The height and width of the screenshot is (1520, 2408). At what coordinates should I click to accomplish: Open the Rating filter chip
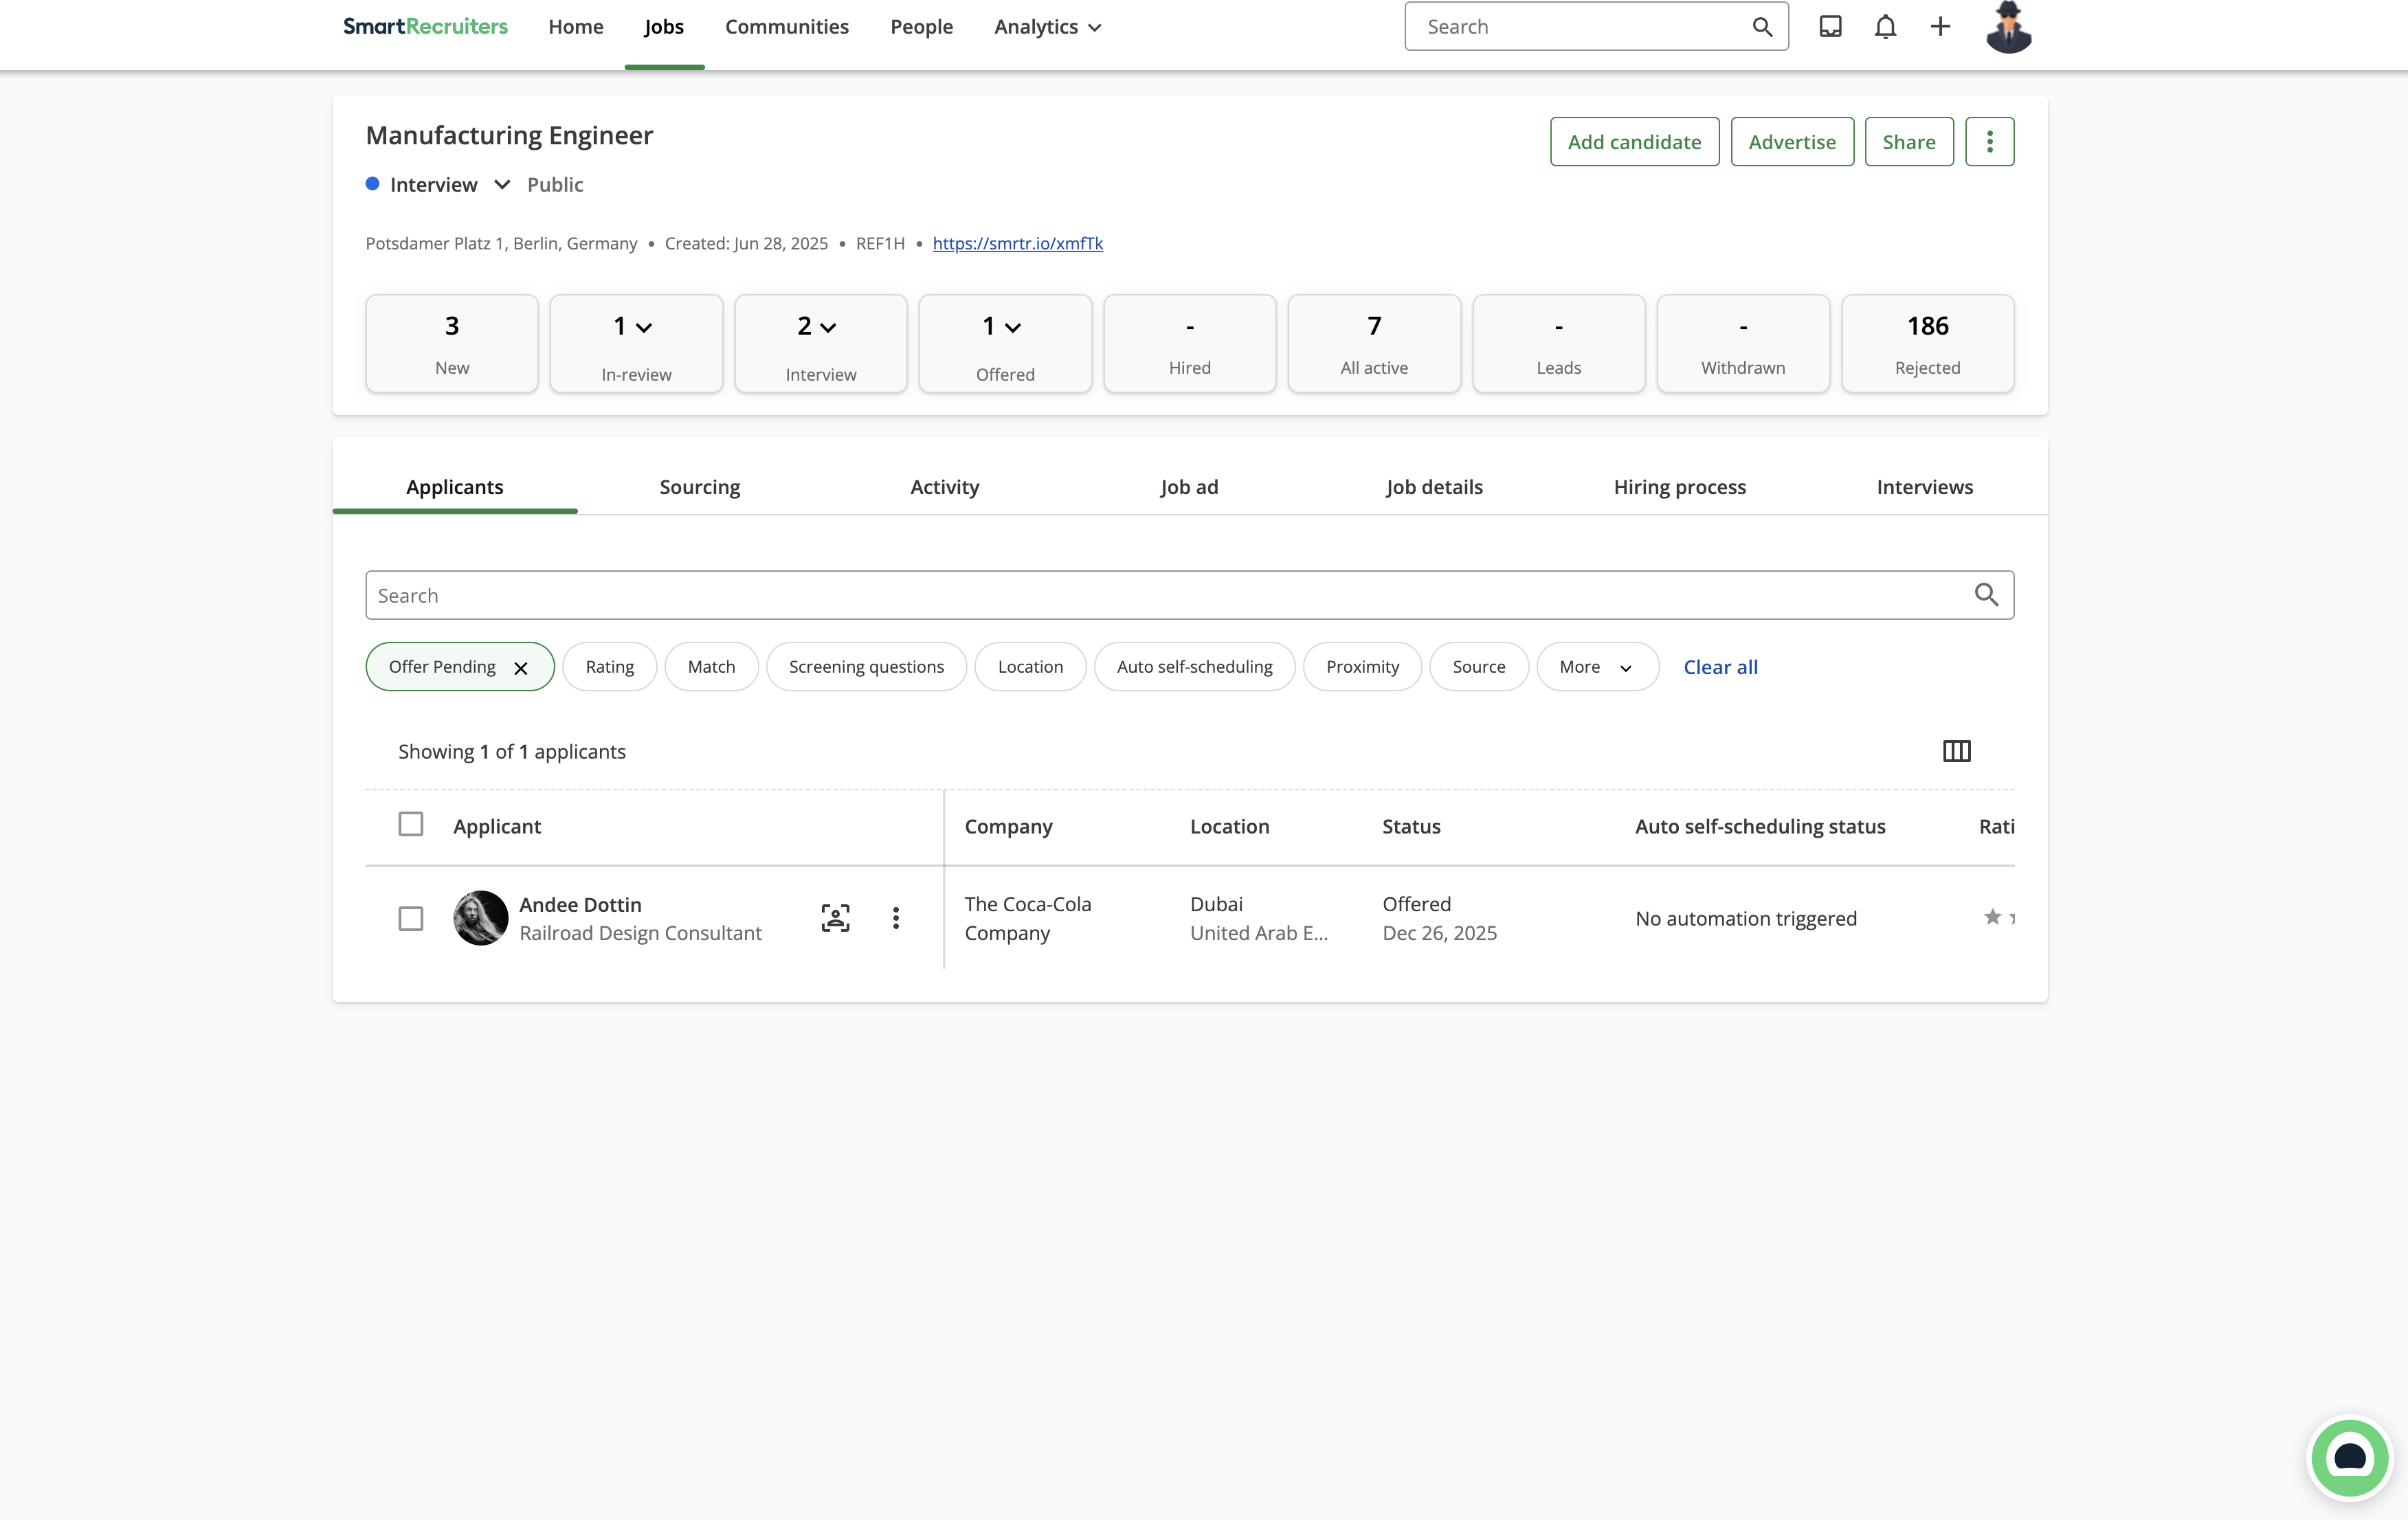609,667
